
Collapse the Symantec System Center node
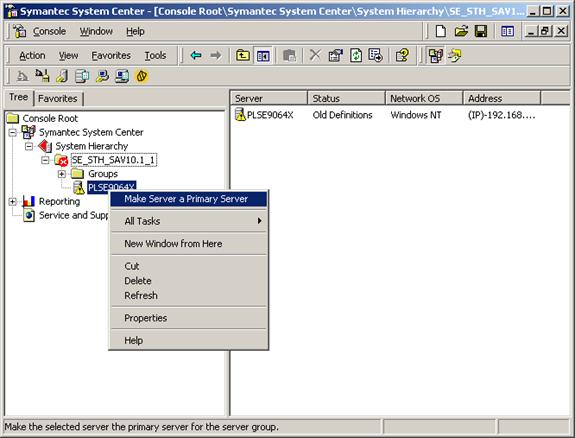[12, 132]
